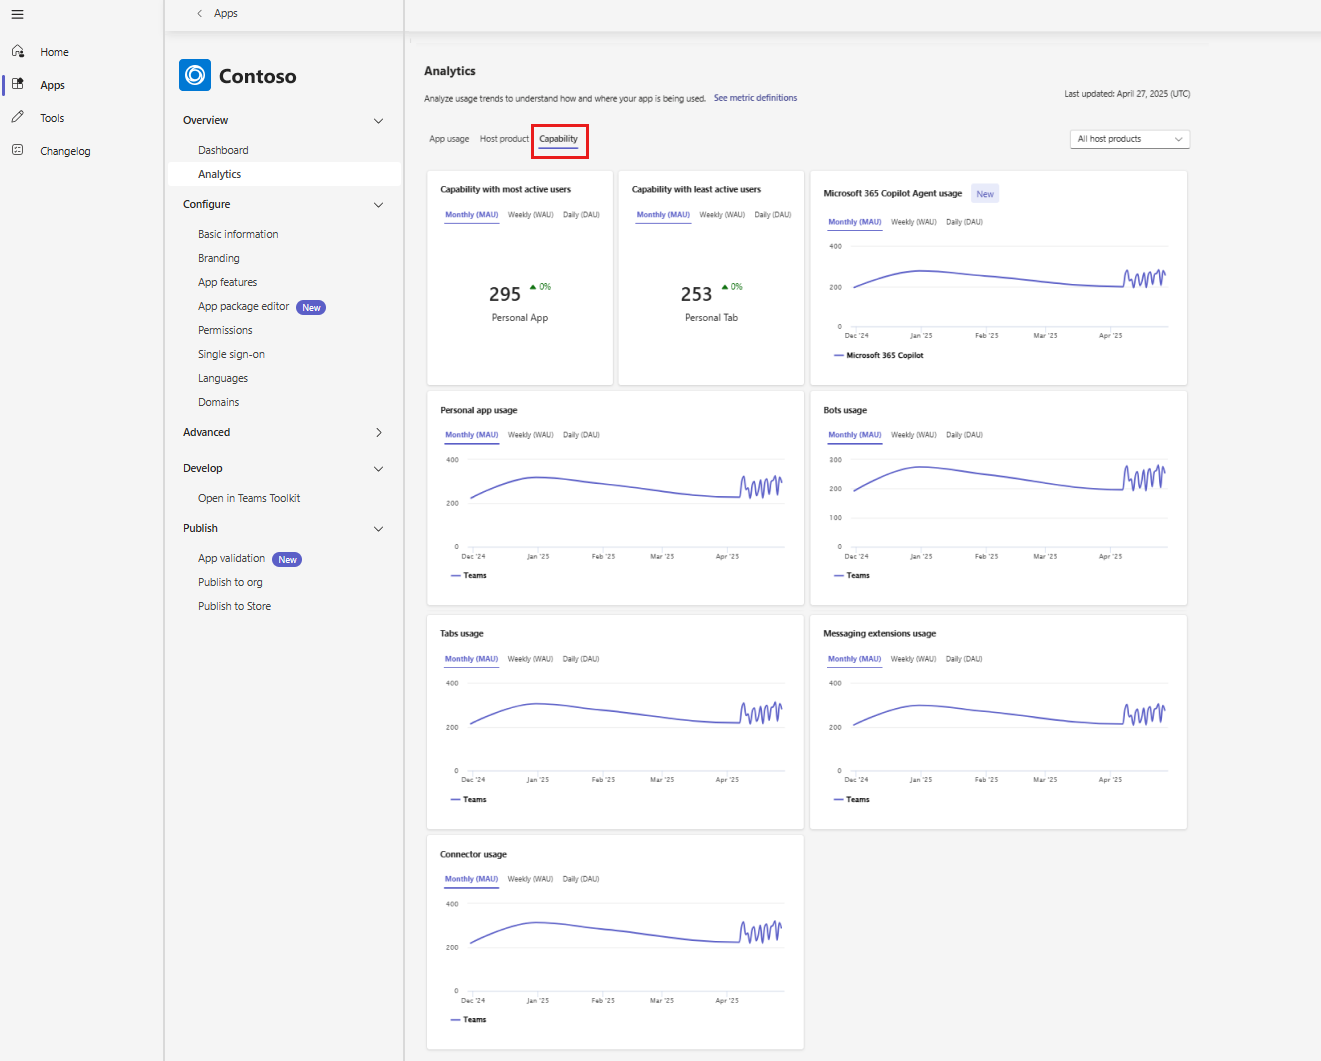The image size is (1321, 1061).
Task: Collapse the Develop section chevron
Action: [x=378, y=469]
